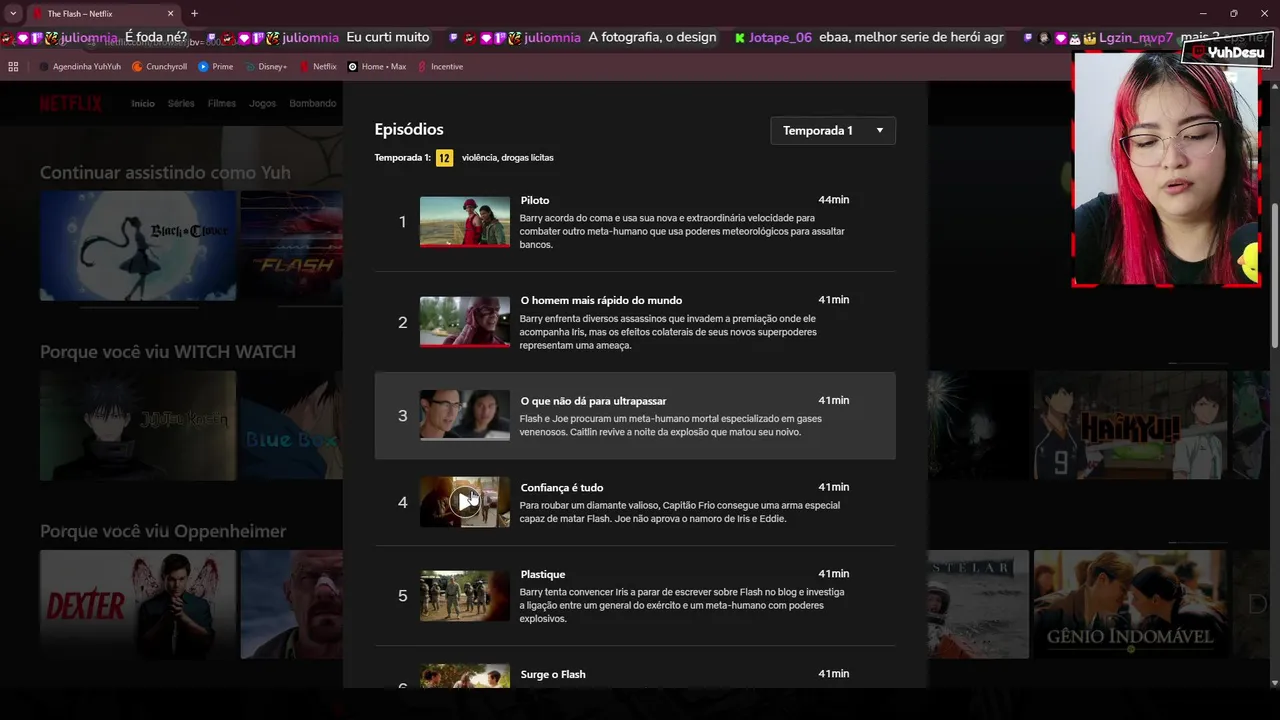The height and width of the screenshot is (720, 1280).
Task: Click the violência, drogas lícitas rating text
Action: tap(507, 158)
